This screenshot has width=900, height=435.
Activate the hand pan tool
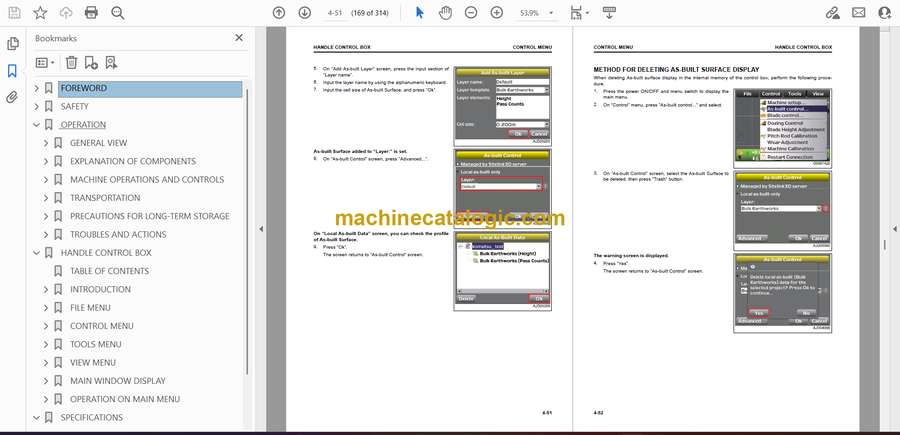[445, 13]
